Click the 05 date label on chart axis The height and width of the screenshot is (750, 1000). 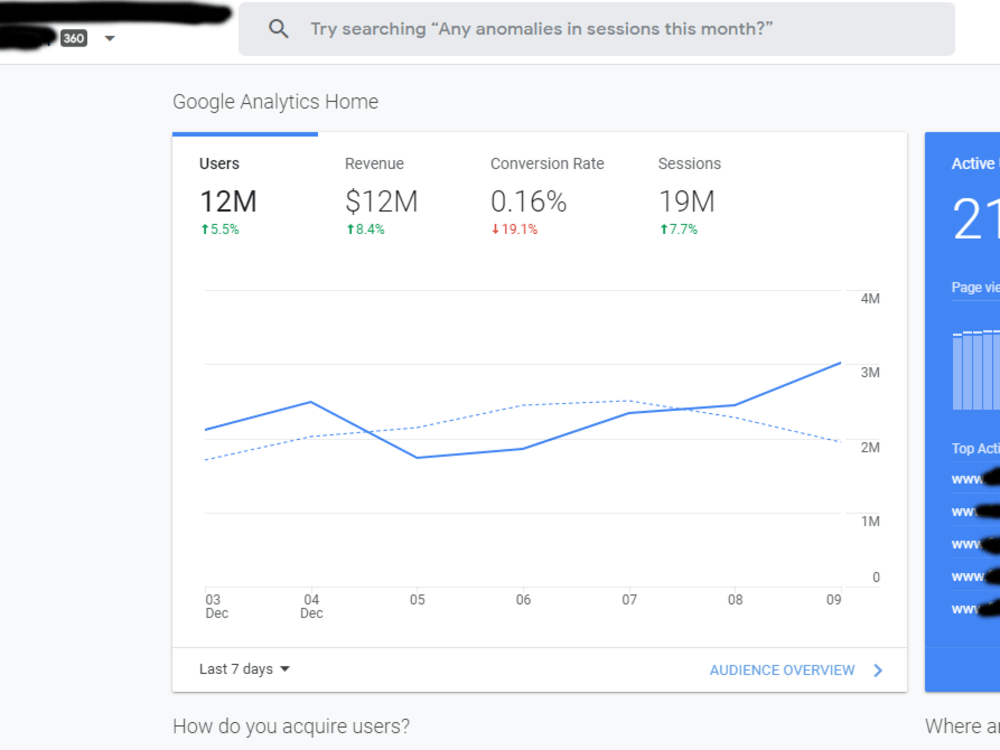417,600
